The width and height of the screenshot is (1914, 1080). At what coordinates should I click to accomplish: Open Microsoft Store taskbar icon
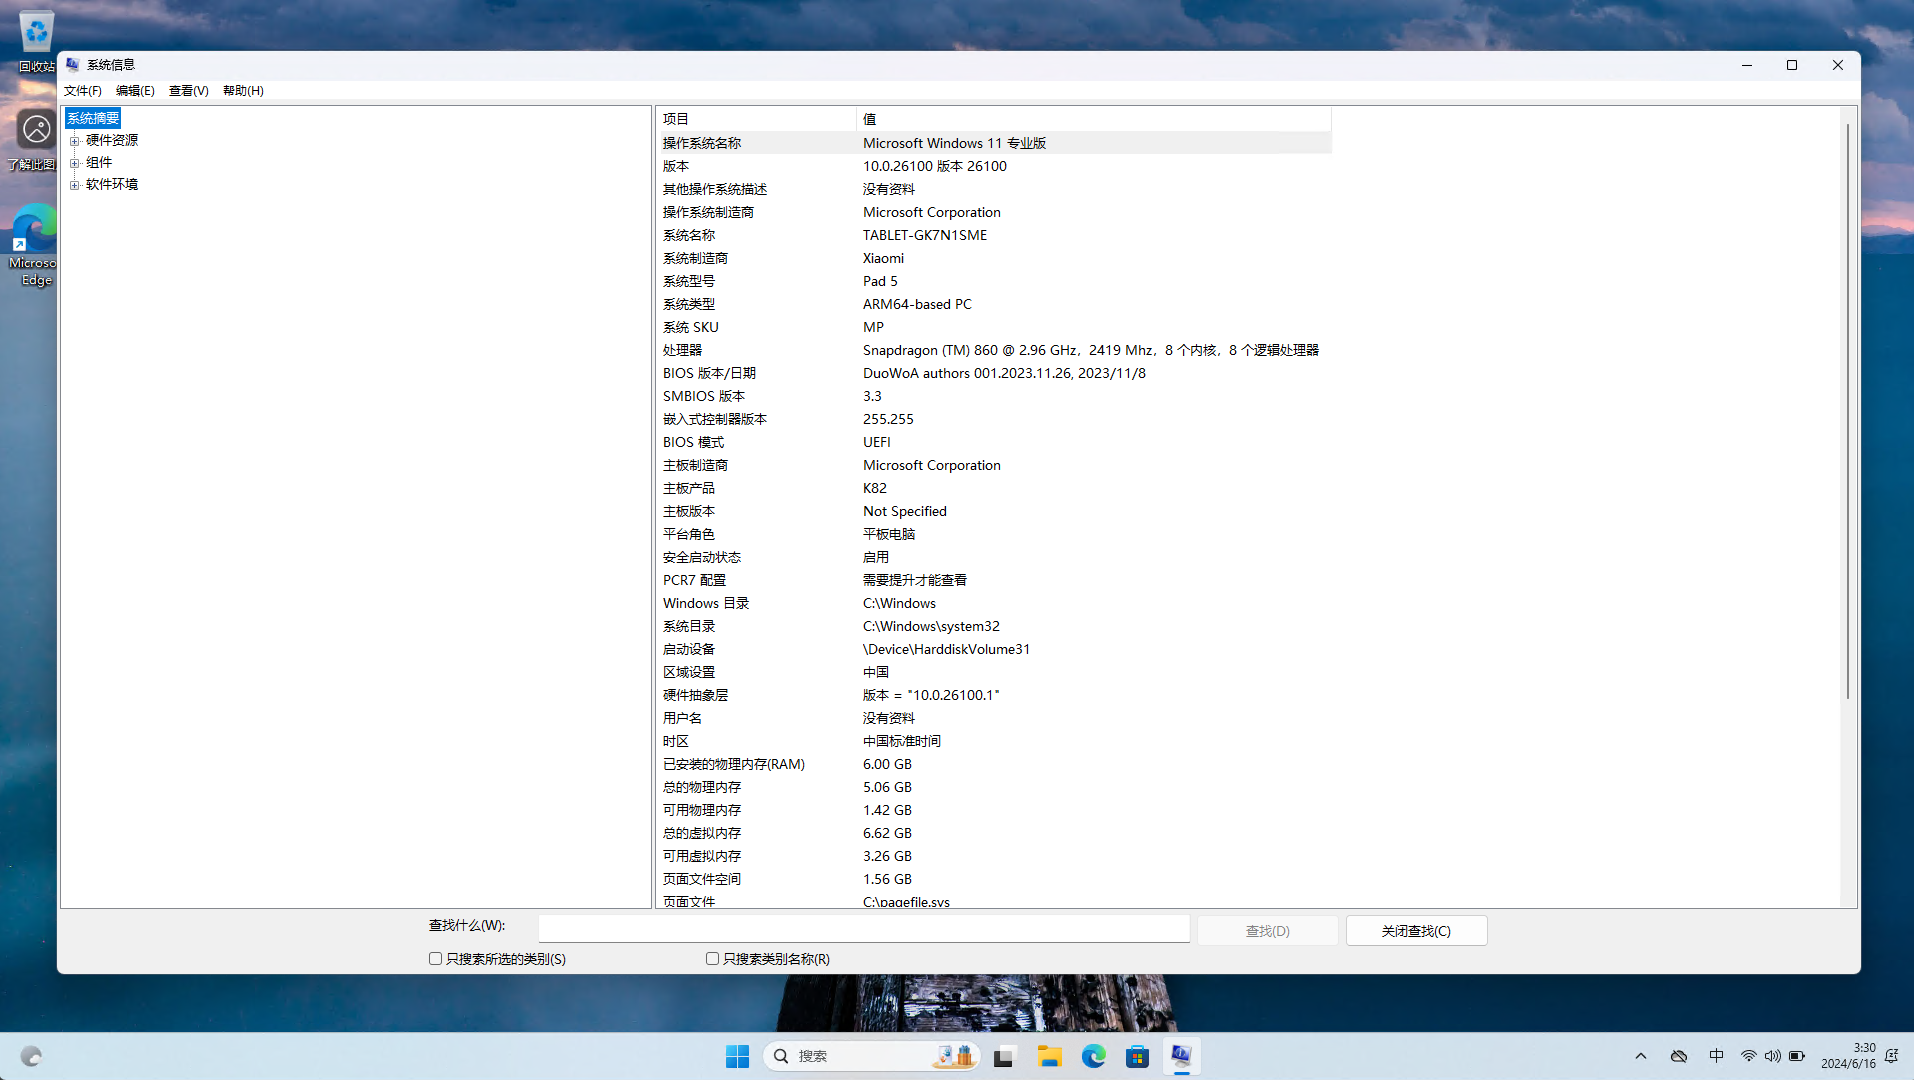[x=1137, y=1056]
